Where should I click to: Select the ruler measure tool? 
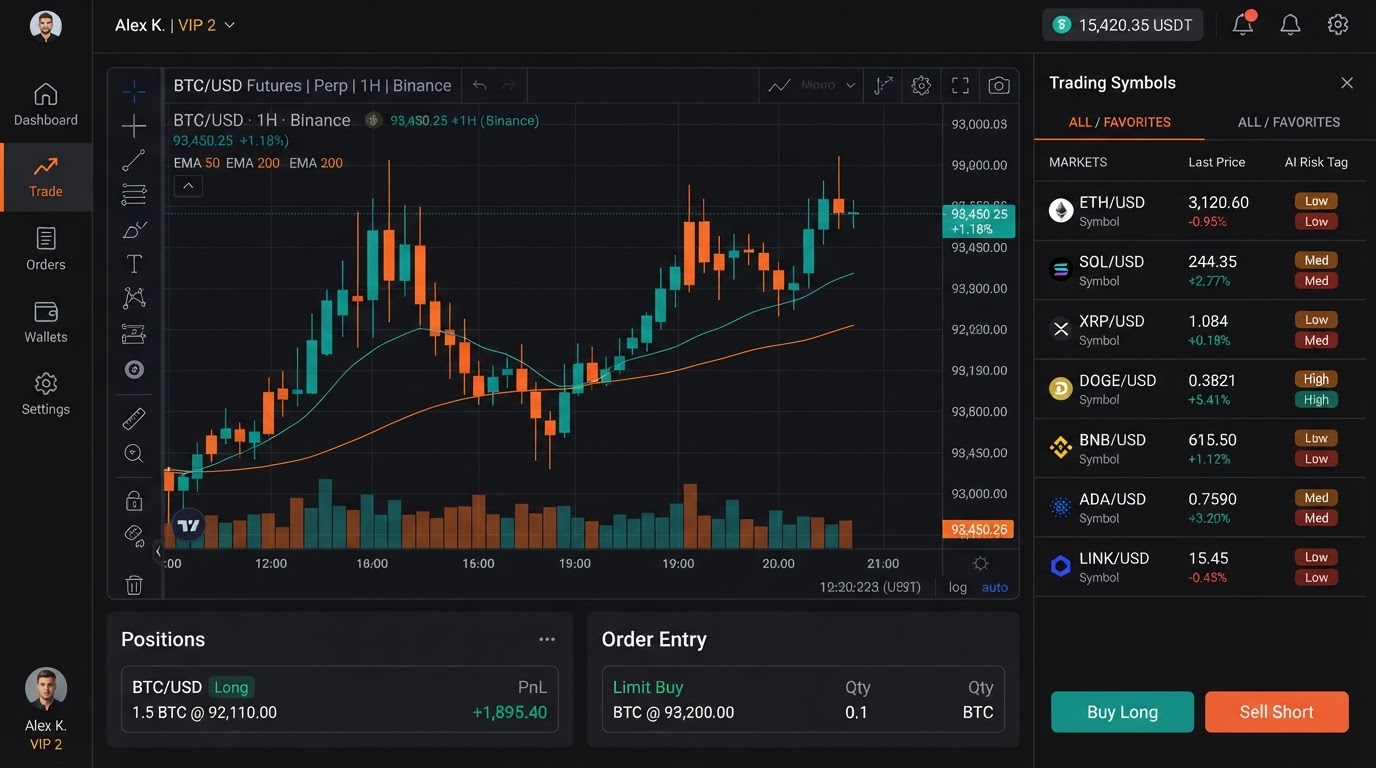tap(134, 418)
